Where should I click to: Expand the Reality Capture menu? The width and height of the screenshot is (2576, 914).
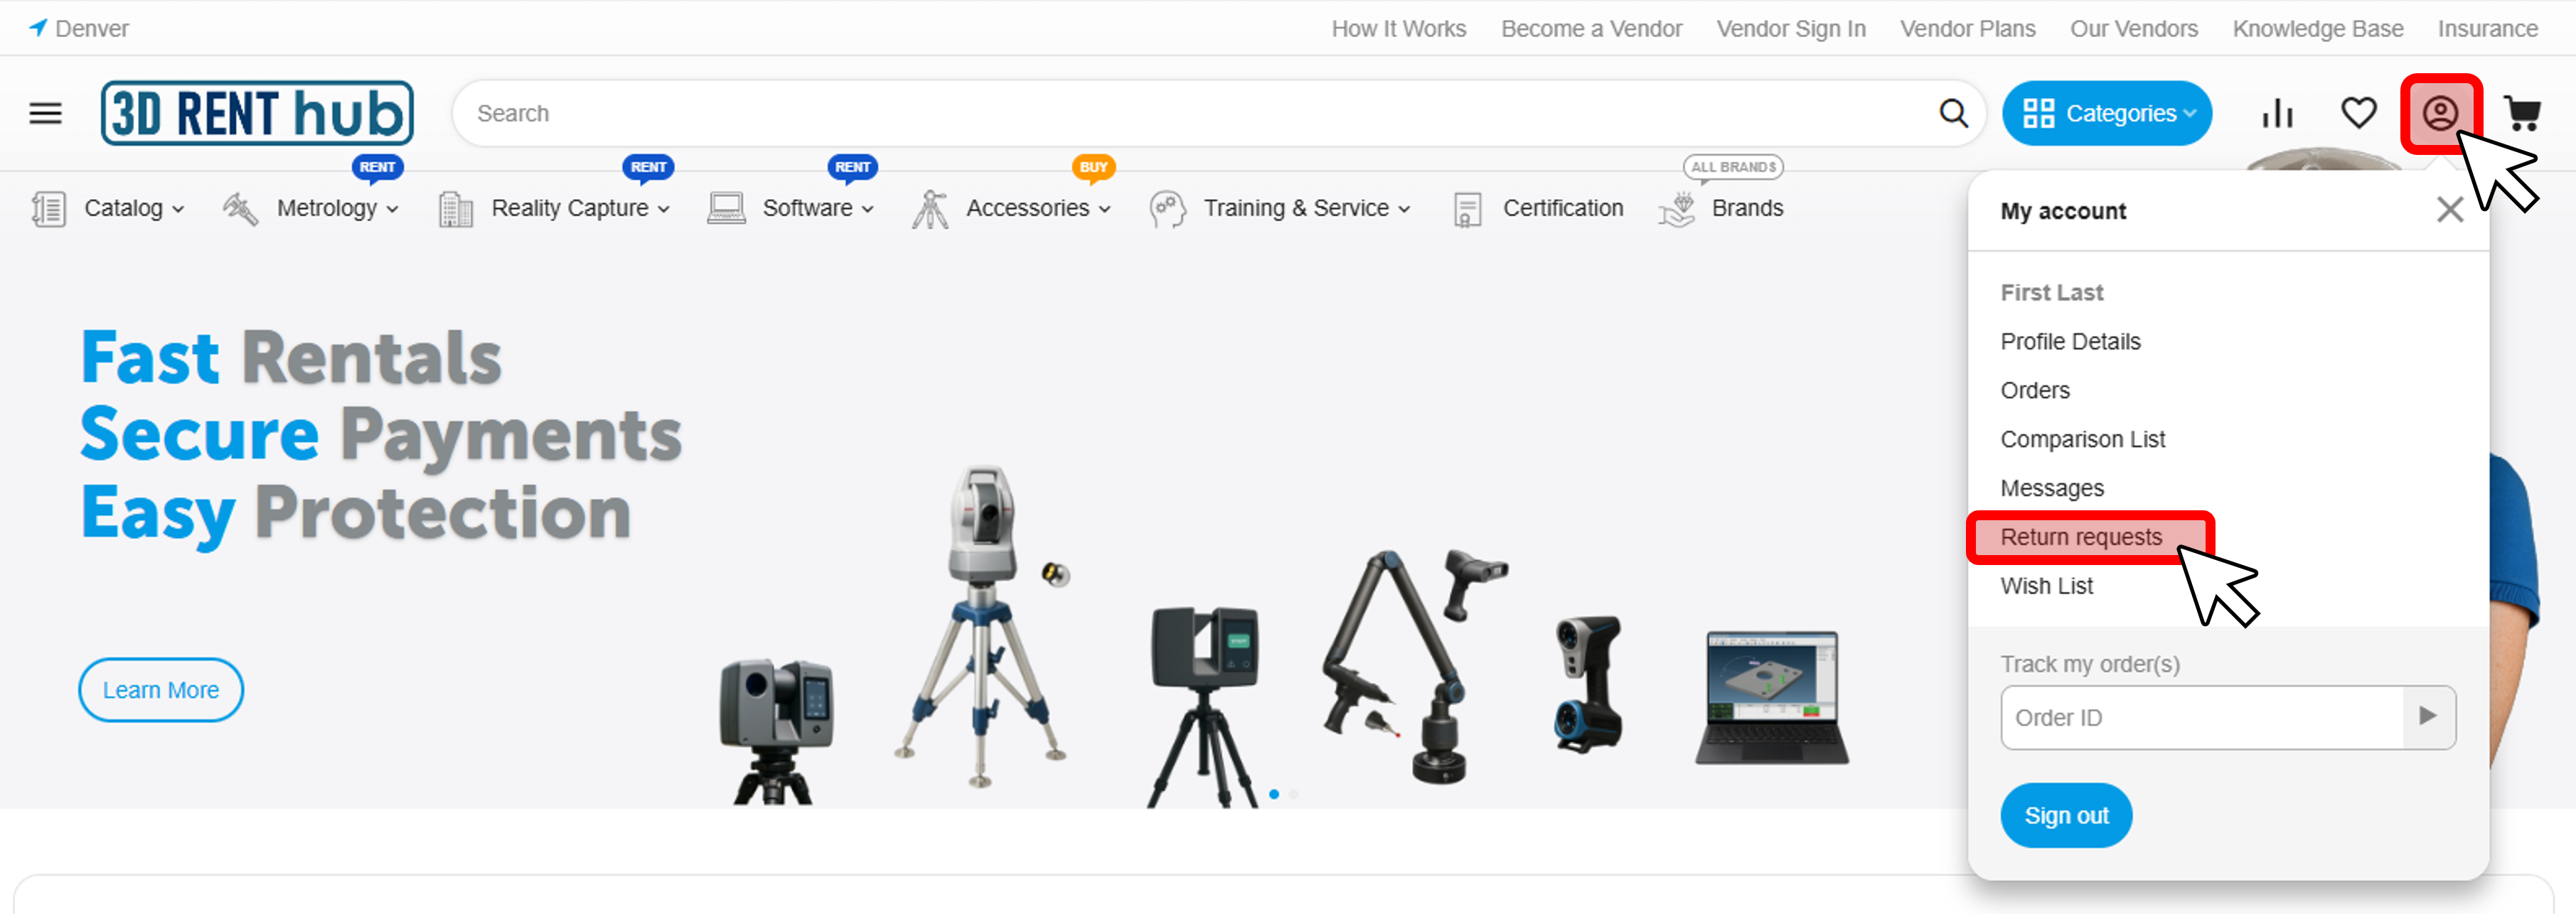(579, 208)
